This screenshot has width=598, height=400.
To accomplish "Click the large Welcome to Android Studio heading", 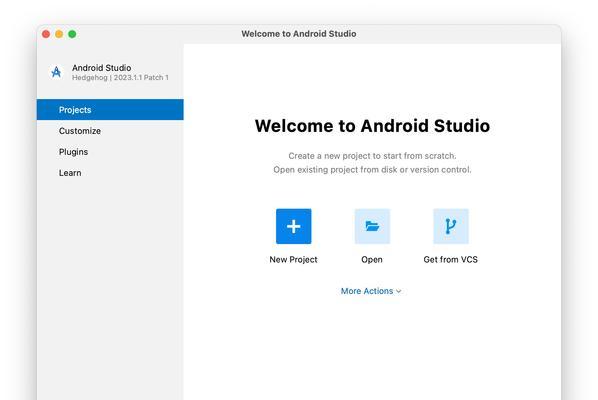I will [372, 126].
